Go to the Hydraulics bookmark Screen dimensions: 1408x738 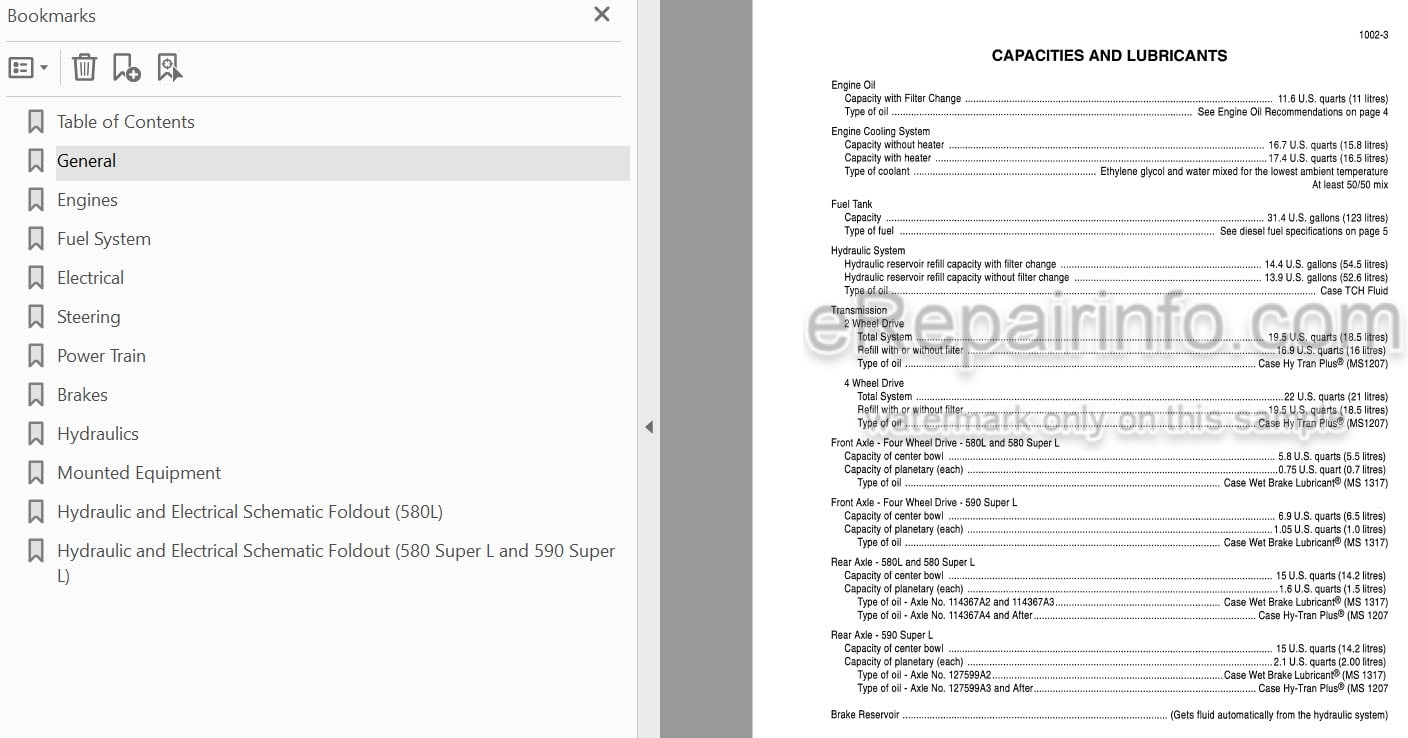[x=97, y=434]
